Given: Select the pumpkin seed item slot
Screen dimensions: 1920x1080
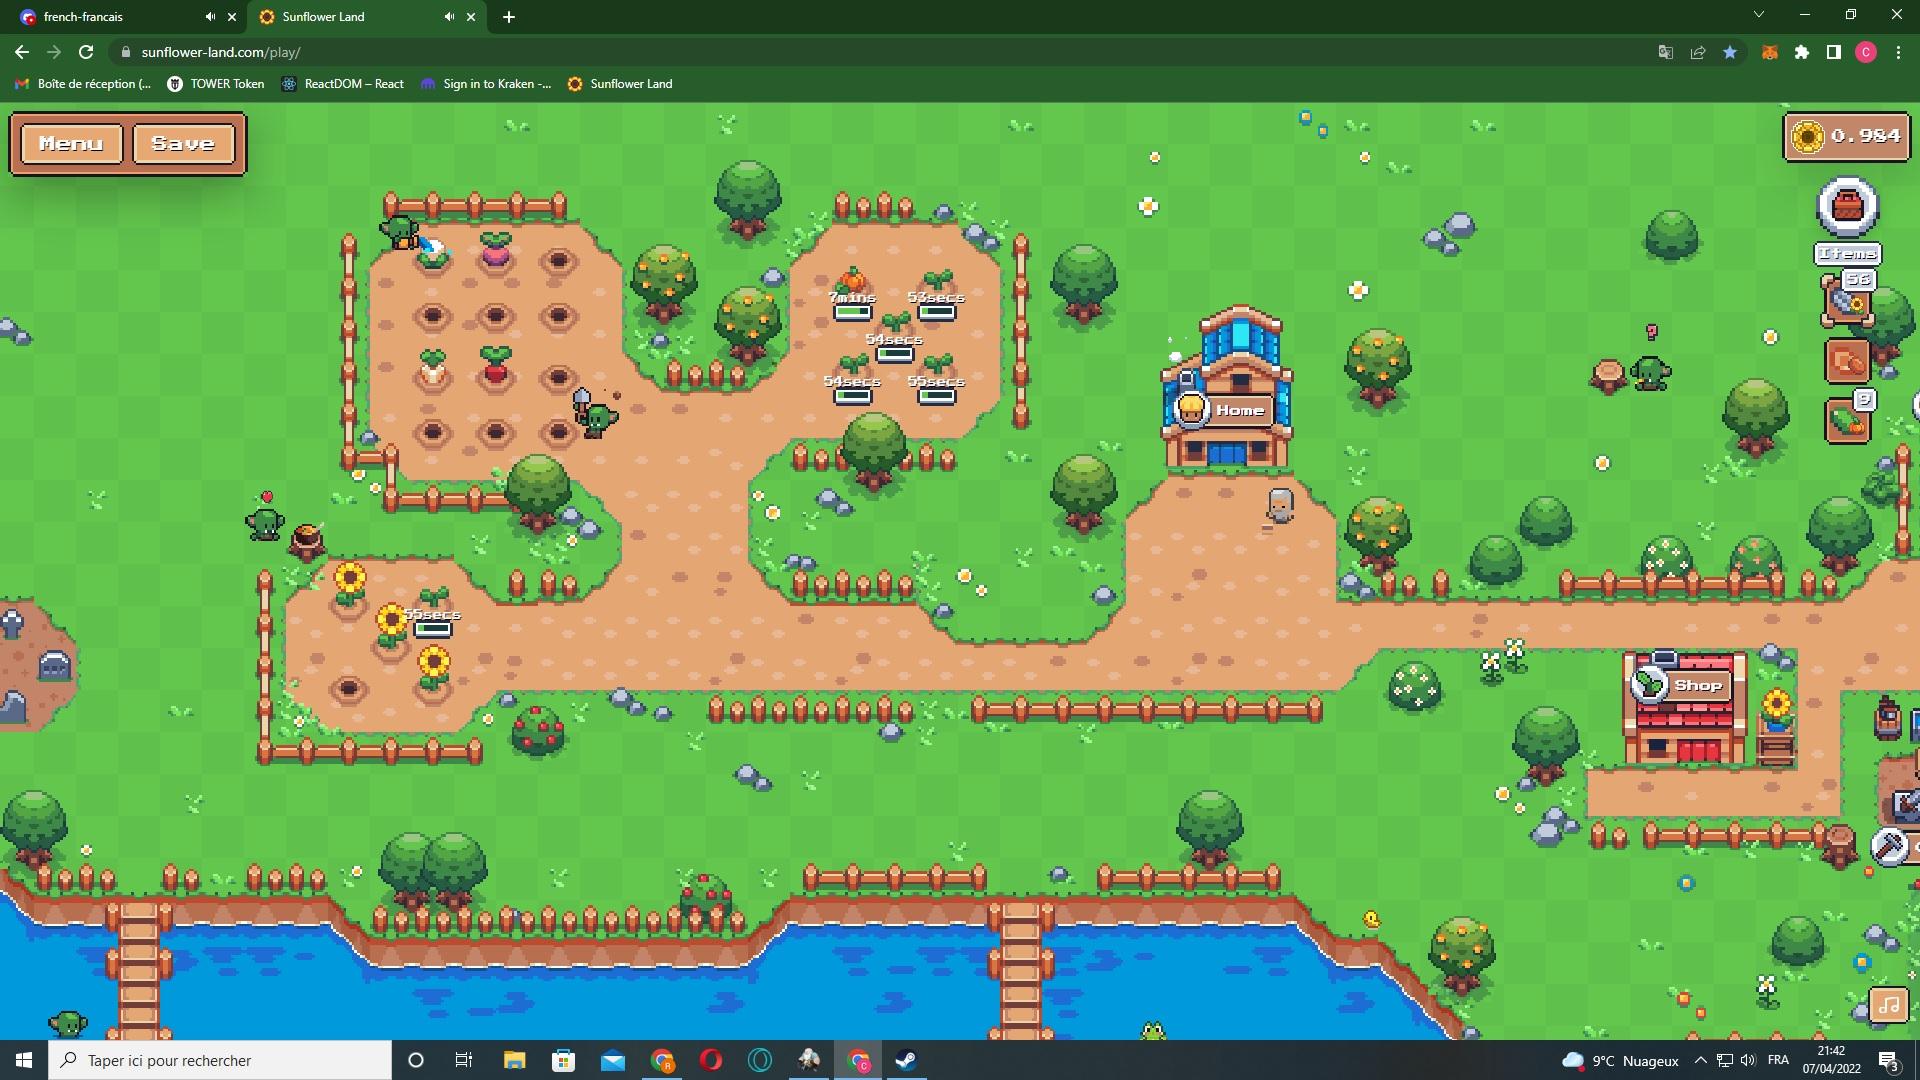Looking at the screenshot, I should tap(1847, 421).
